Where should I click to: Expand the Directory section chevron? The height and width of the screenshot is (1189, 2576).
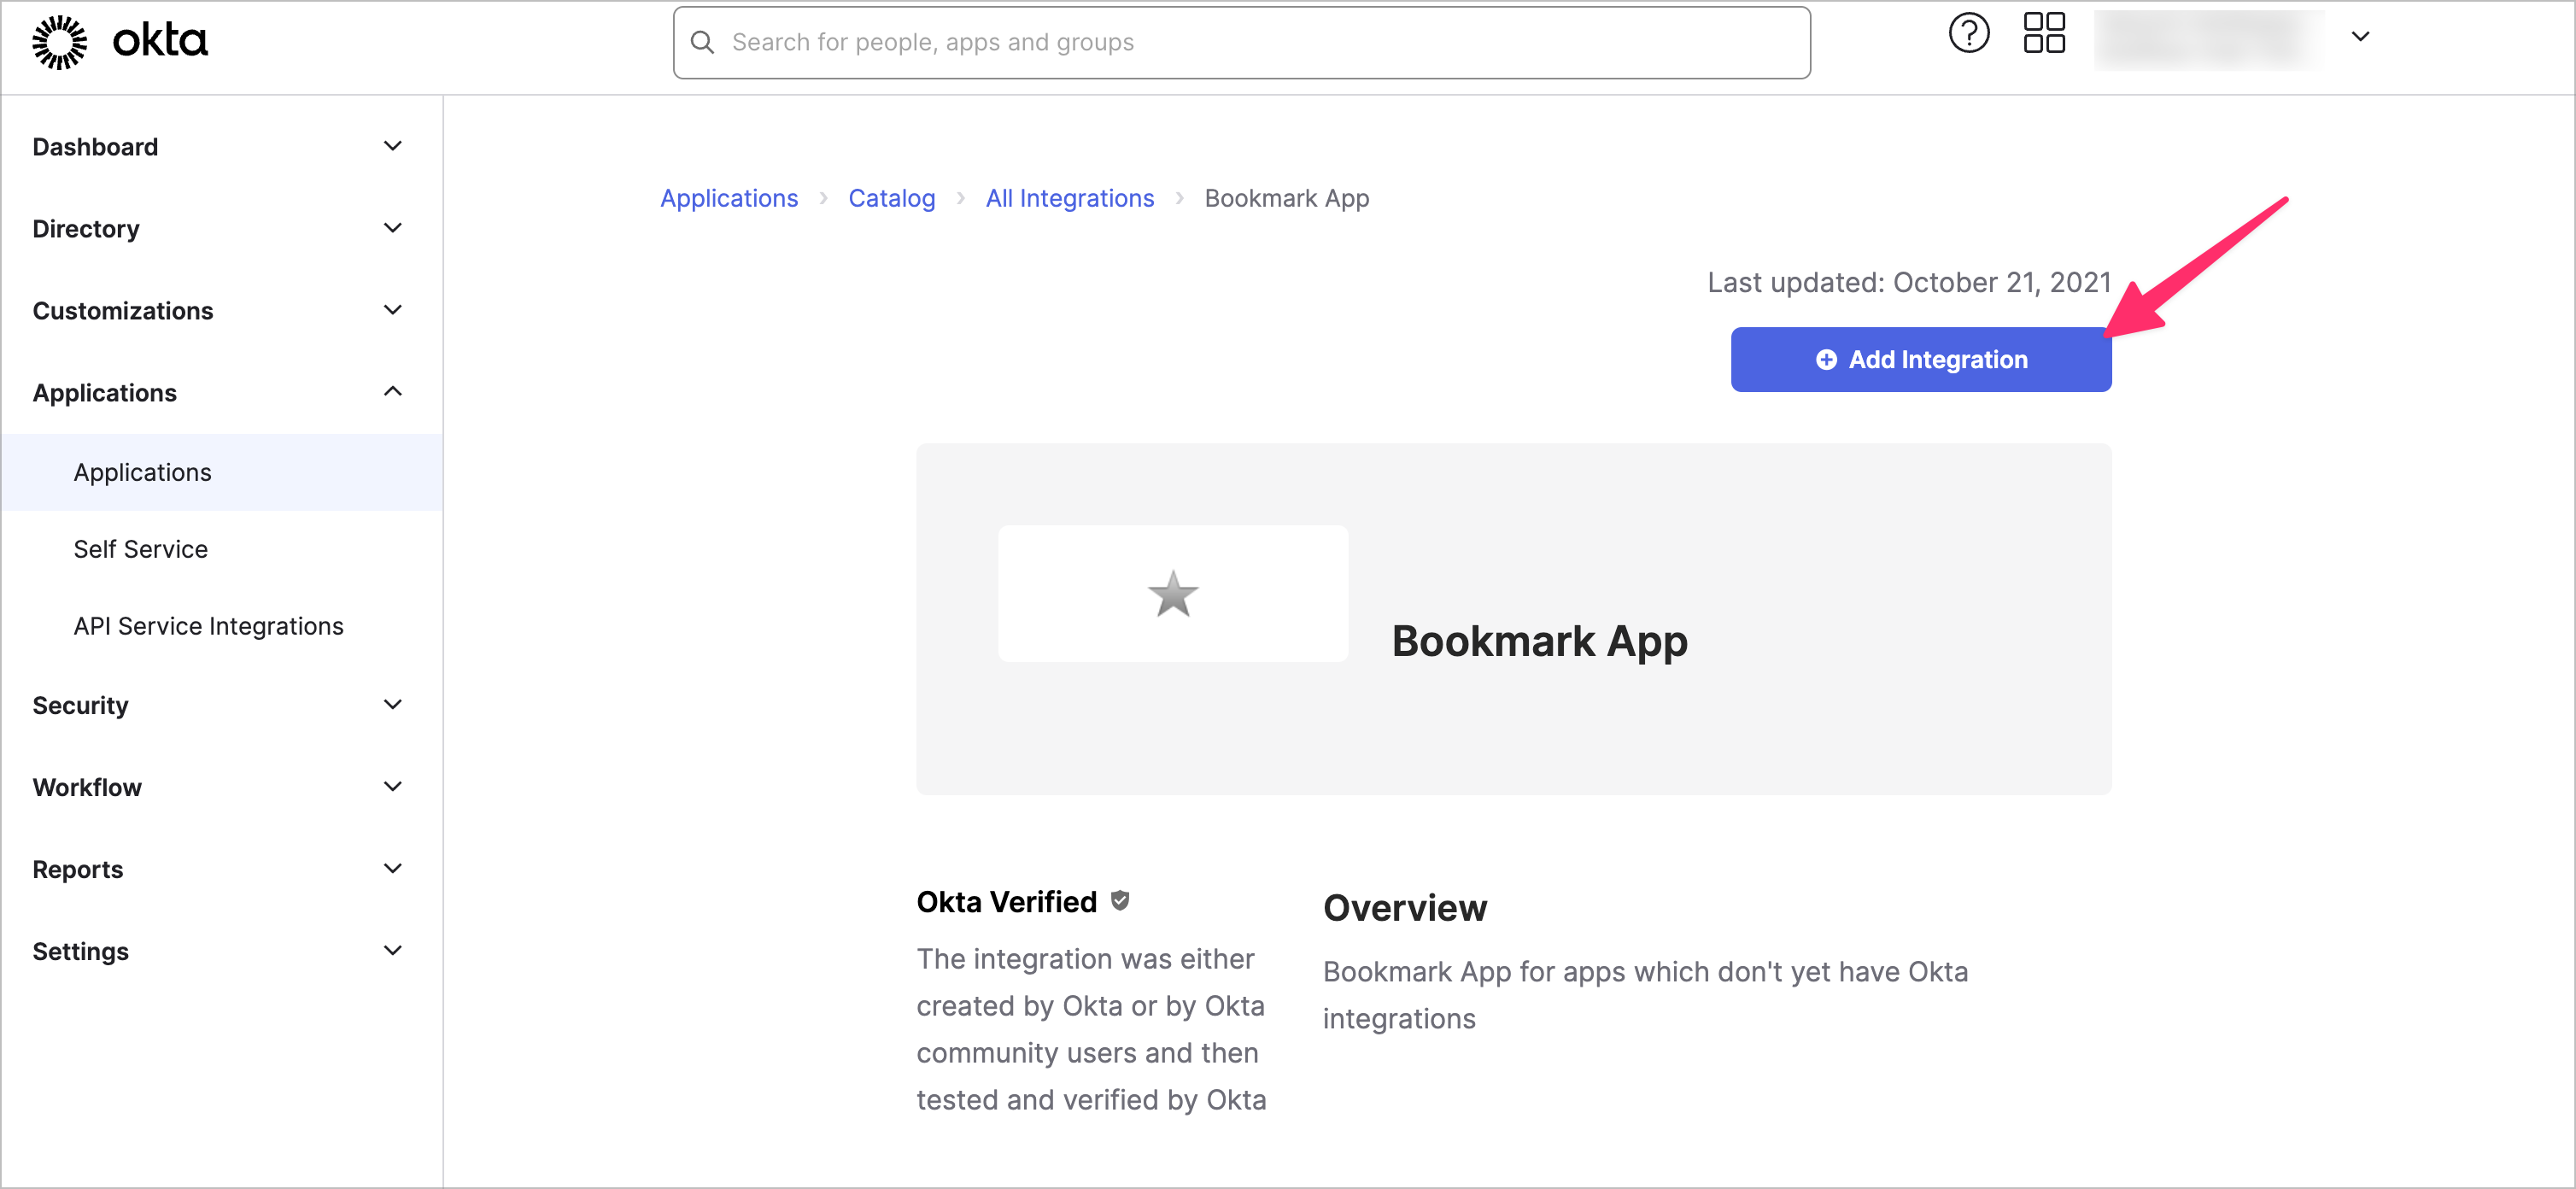click(393, 228)
